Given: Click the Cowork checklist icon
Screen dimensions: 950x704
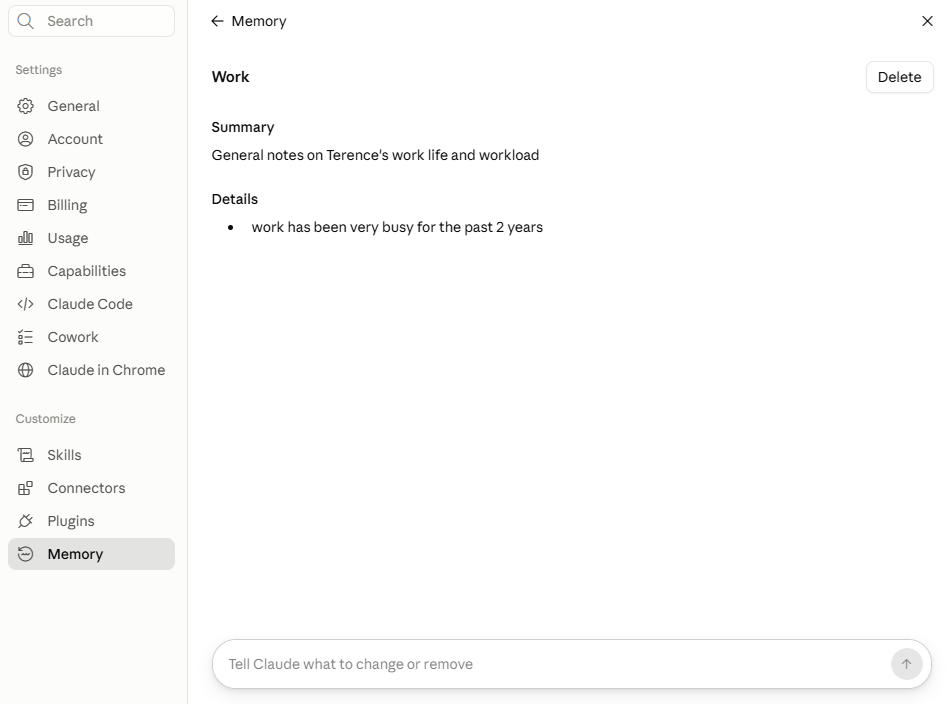Looking at the screenshot, I should [25, 337].
